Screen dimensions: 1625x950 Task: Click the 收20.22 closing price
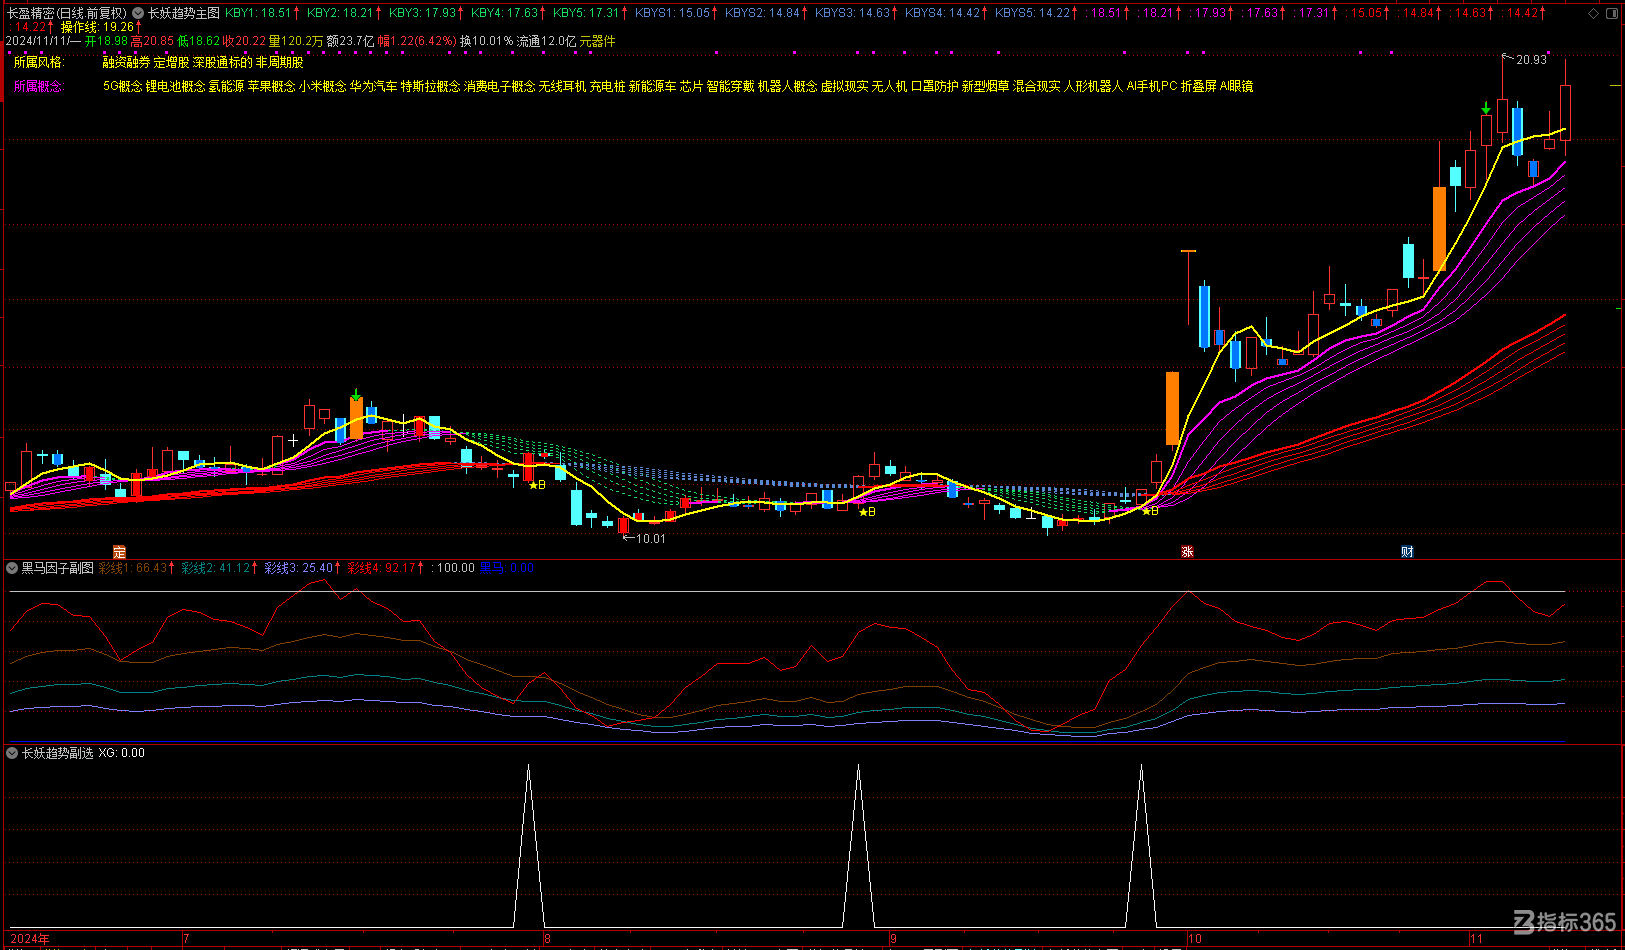(244, 41)
